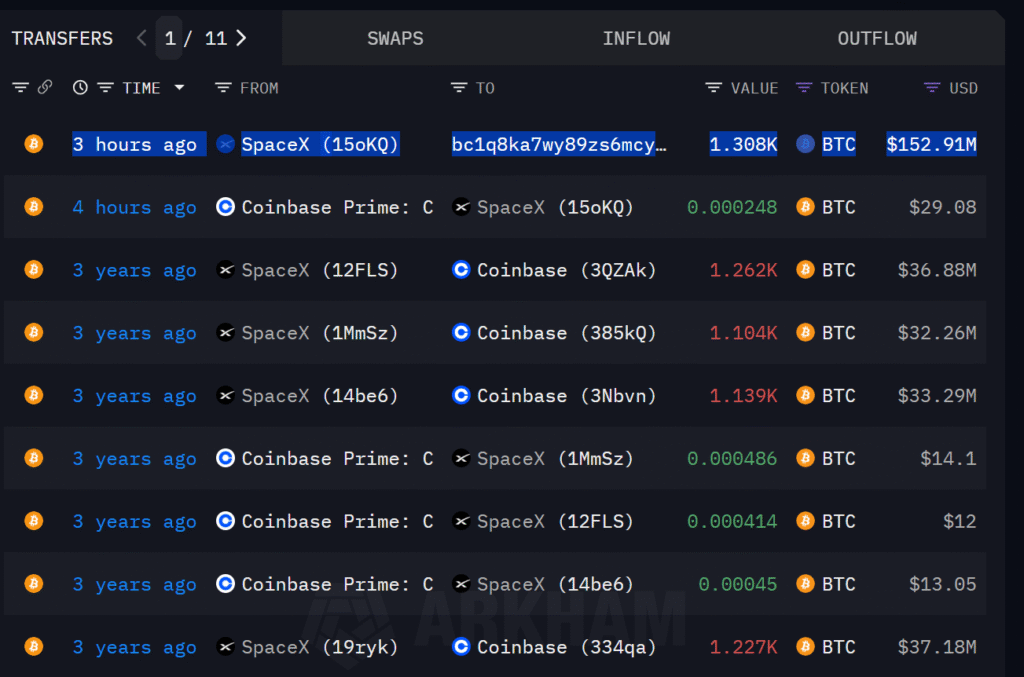Click the SpaceX logo beside sender SpaceX (14be6)
This screenshot has height=677, width=1024.
point(225,395)
